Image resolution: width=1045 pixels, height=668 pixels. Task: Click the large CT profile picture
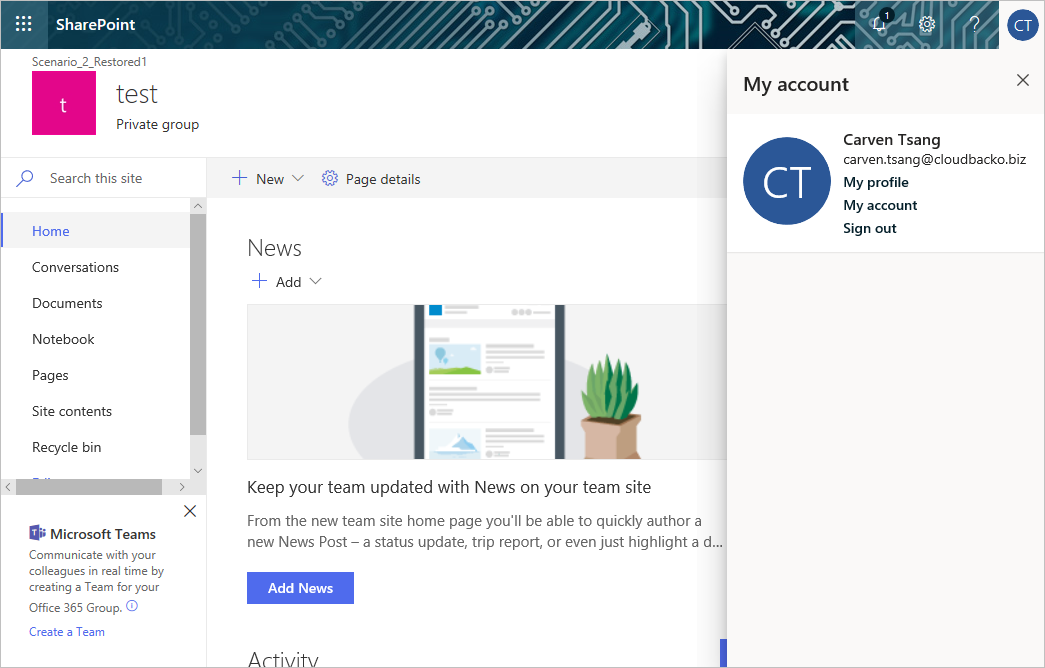point(787,181)
